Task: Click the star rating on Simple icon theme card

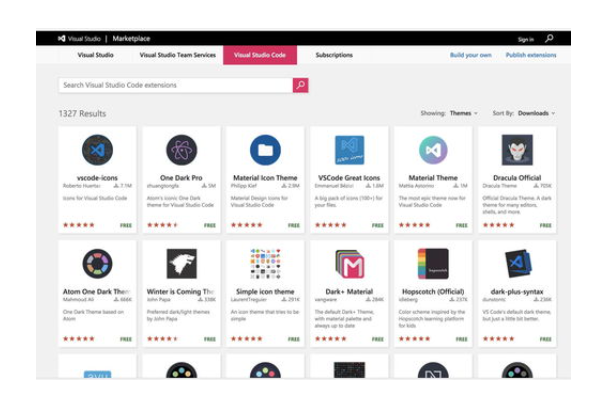Action: (x=247, y=339)
